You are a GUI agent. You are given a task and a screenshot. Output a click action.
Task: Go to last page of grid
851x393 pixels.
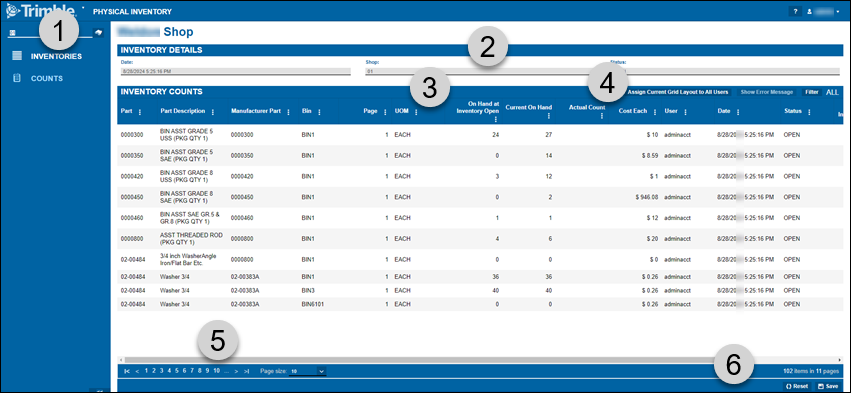(x=246, y=371)
